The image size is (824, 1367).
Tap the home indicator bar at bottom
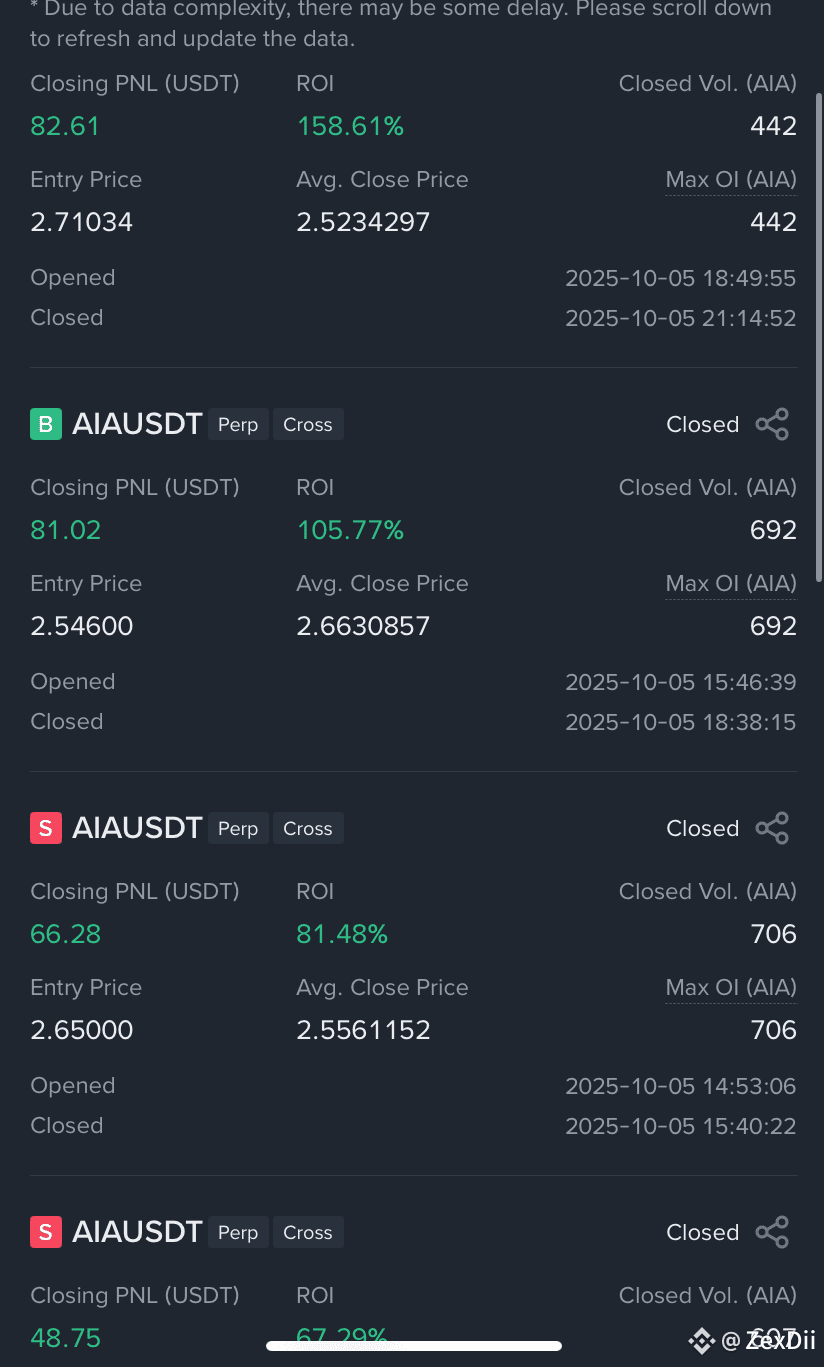coord(414,1346)
